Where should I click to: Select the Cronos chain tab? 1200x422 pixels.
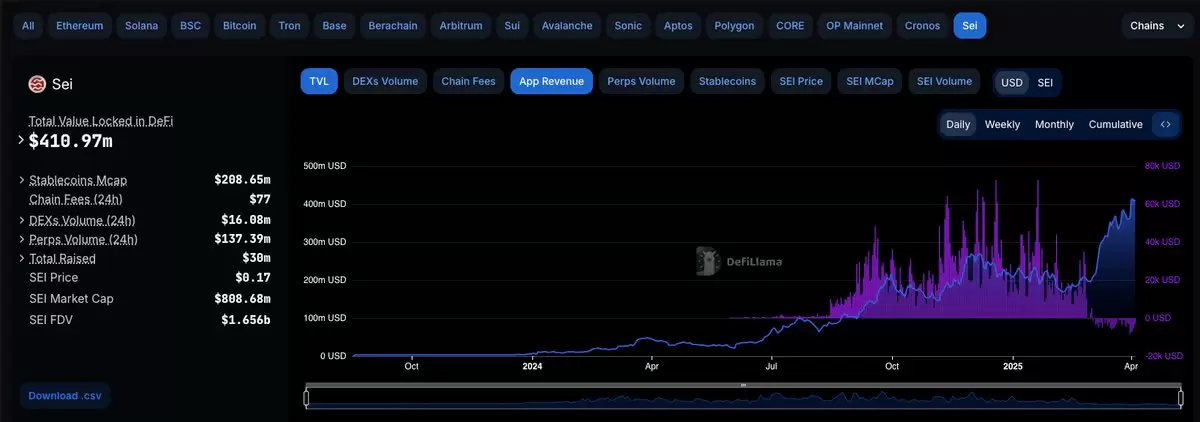pyautogui.click(x=922, y=26)
